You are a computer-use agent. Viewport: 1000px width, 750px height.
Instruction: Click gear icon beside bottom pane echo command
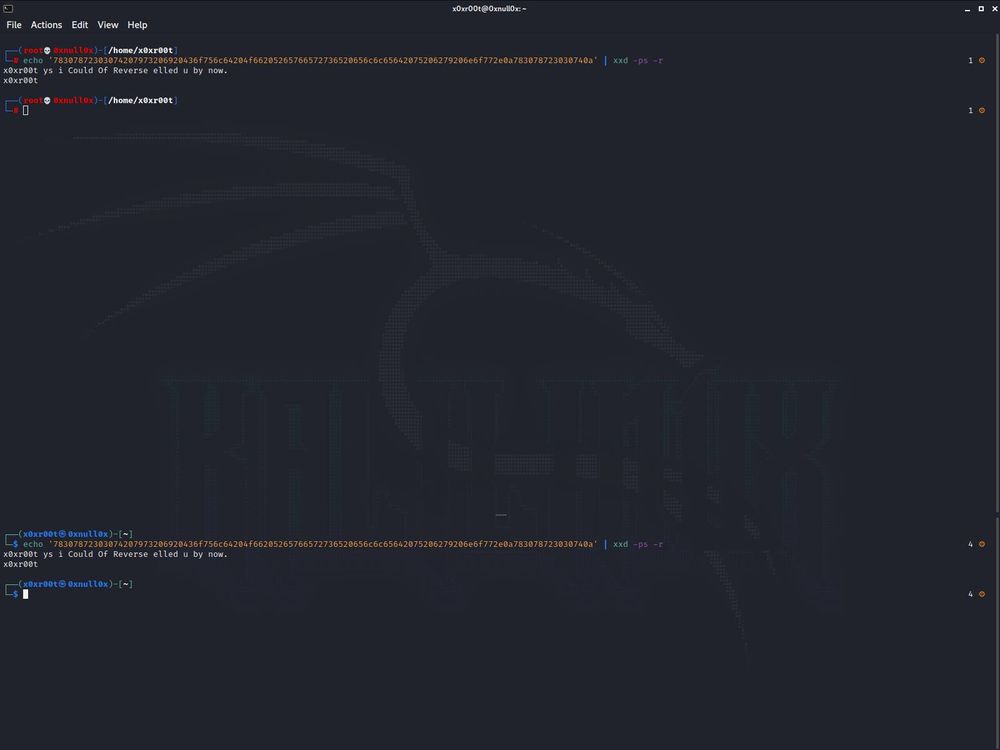click(982, 545)
